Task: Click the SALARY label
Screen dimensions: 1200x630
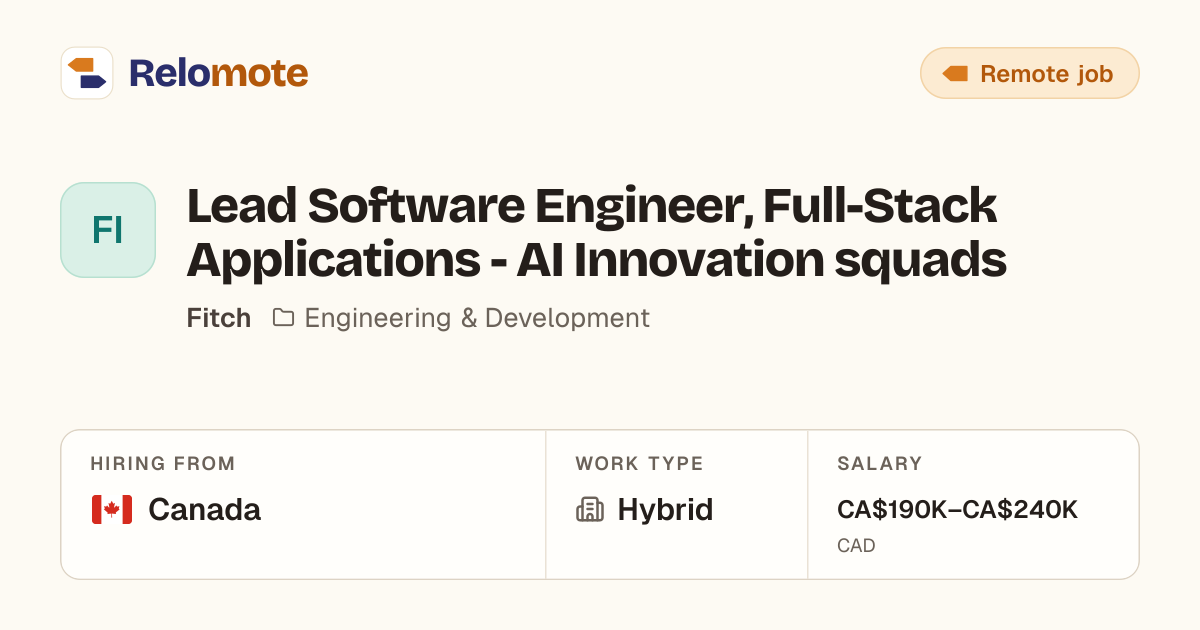Action: coord(879,464)
